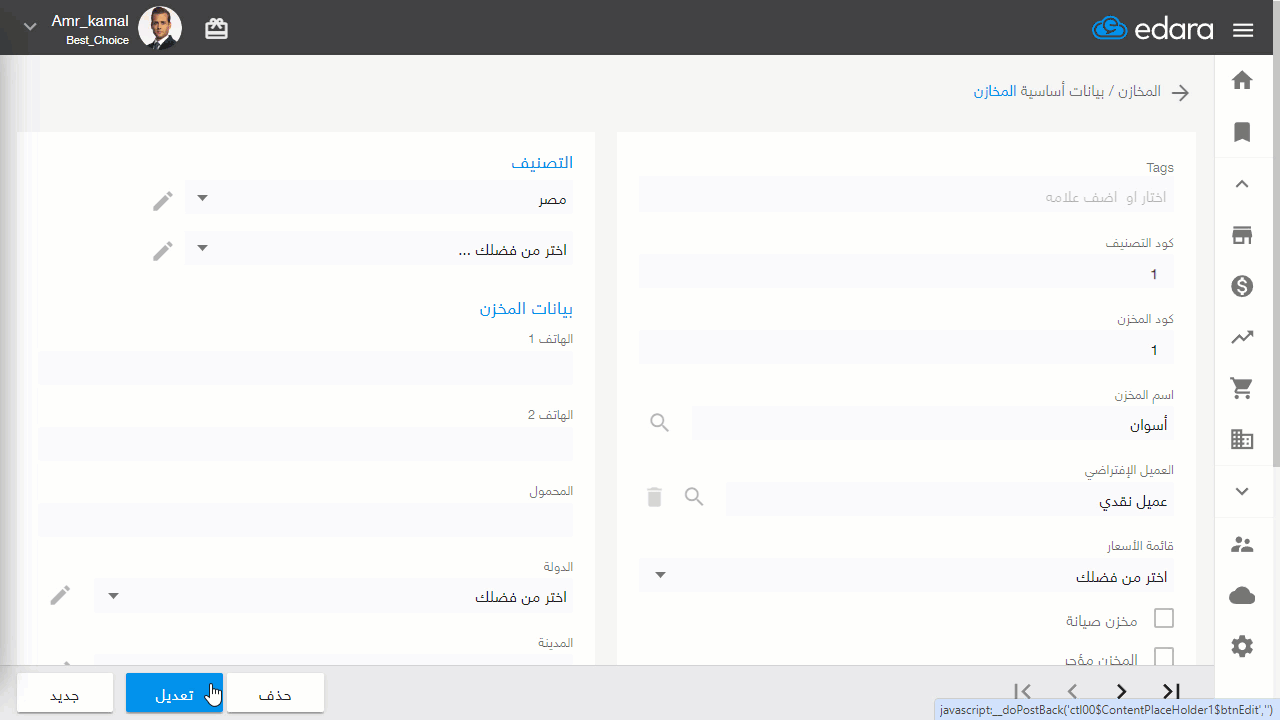Open the settings gear in the sidebar
The image size is (1280, 720).
(1242, 647)
